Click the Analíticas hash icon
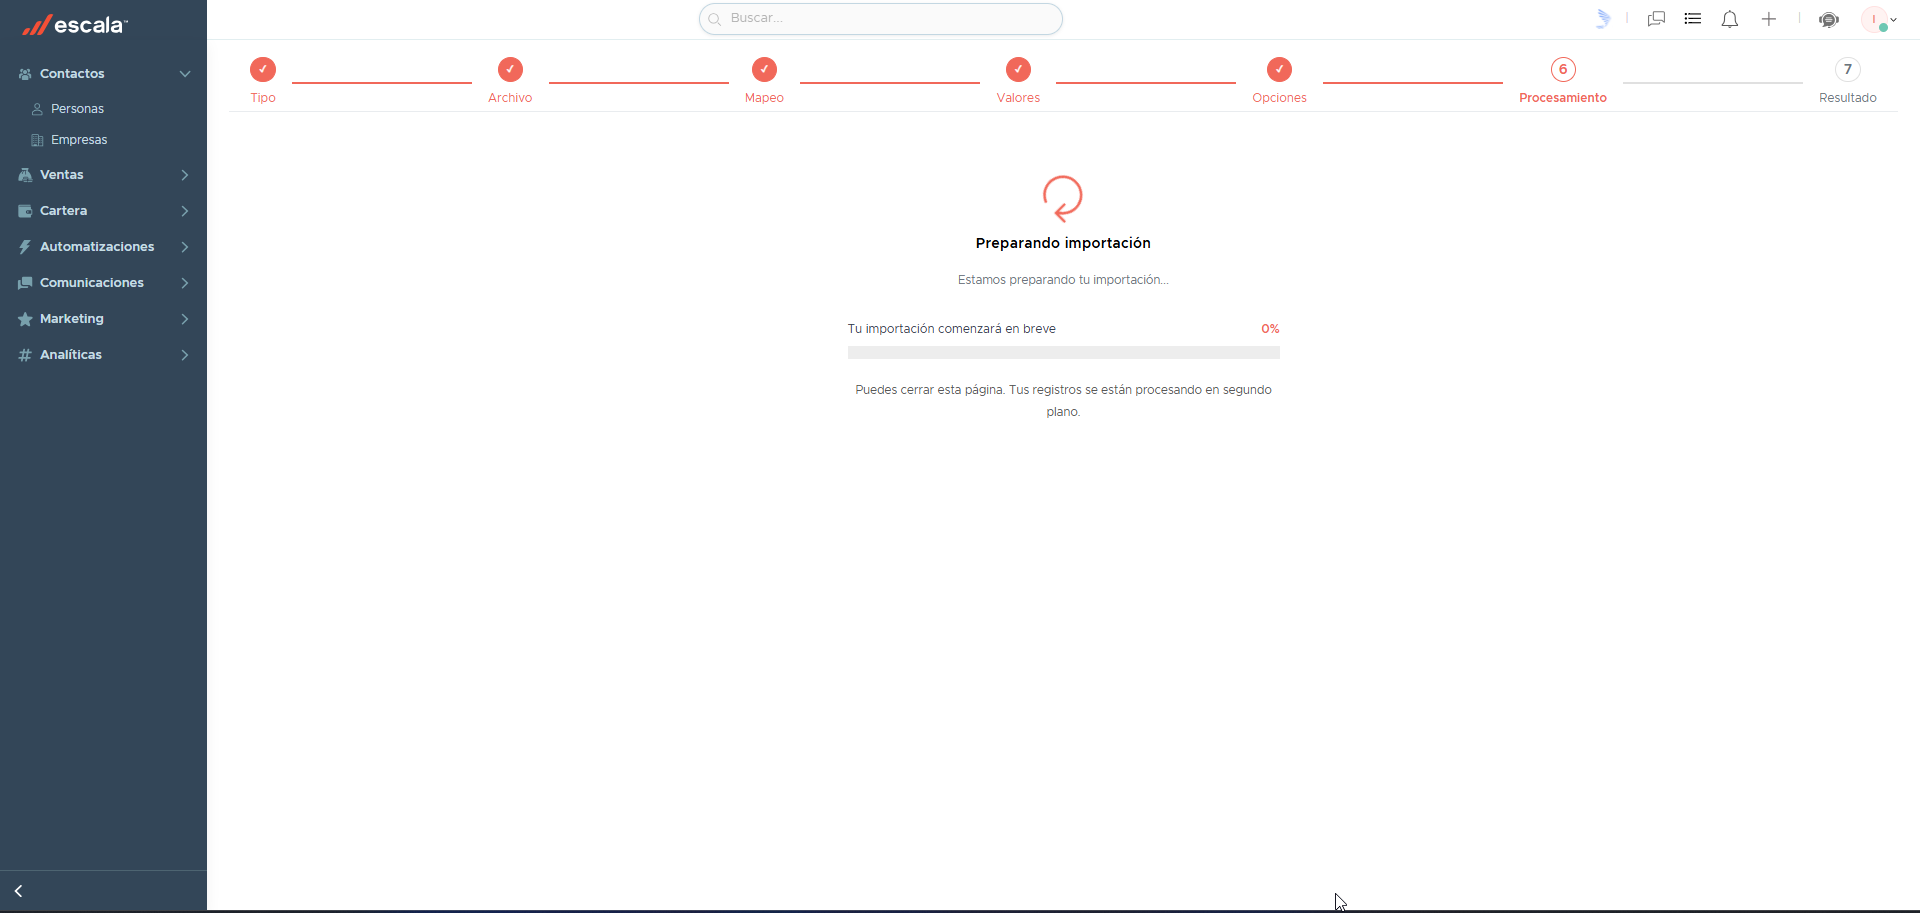 (x=25, y=355)
